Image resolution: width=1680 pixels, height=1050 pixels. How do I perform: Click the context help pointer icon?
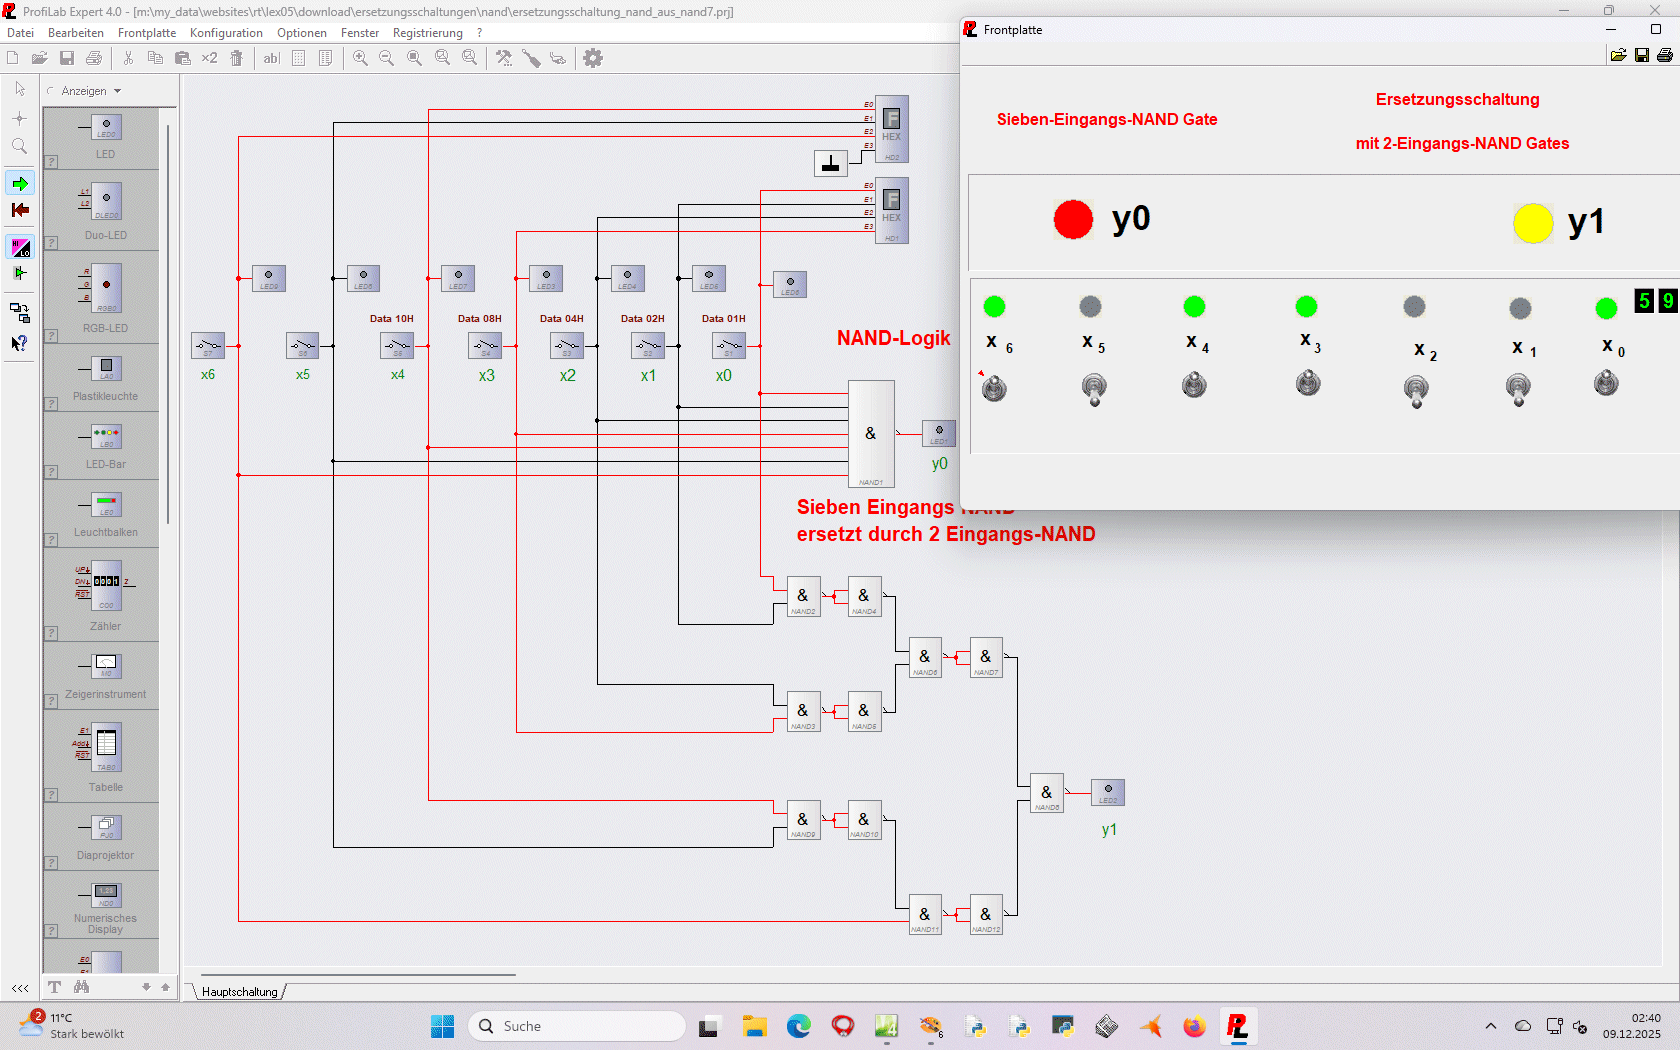coord(20,343)
